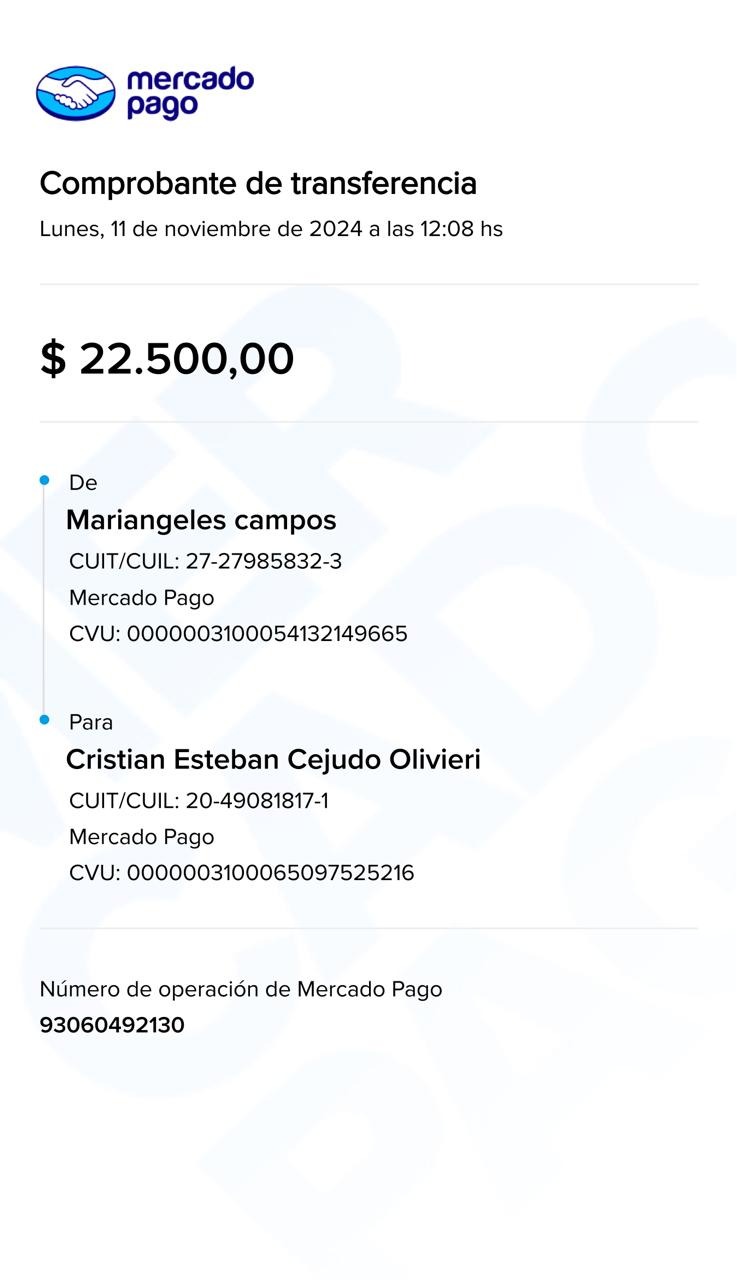Click the Número de operación de Mercado Pago label
This screenshot has width=737, height=1280.
pos(241,990)
